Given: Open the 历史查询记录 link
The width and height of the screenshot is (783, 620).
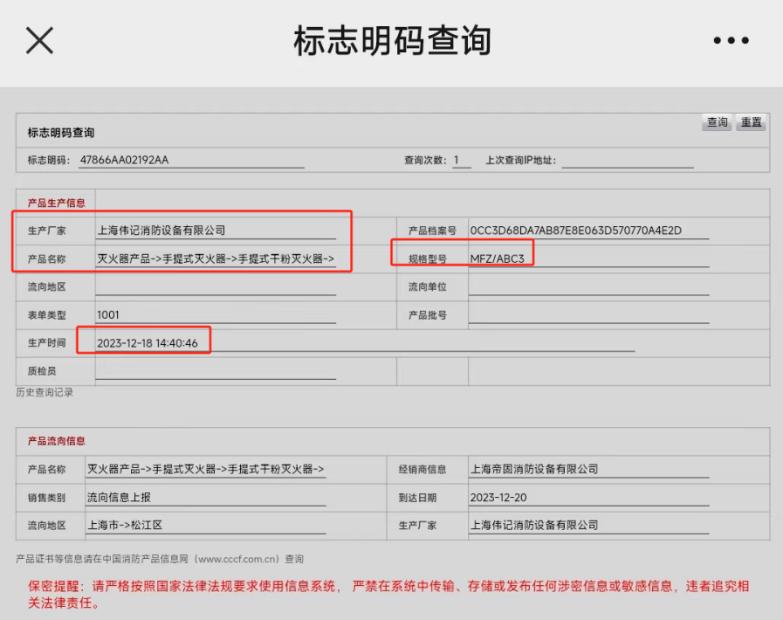Looking at the screenshot, I should (x=44, y=392).
